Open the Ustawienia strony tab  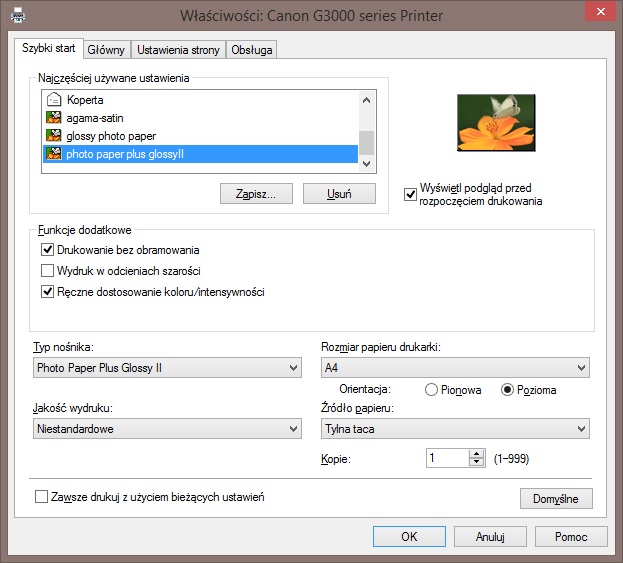[x=178, y=50]
